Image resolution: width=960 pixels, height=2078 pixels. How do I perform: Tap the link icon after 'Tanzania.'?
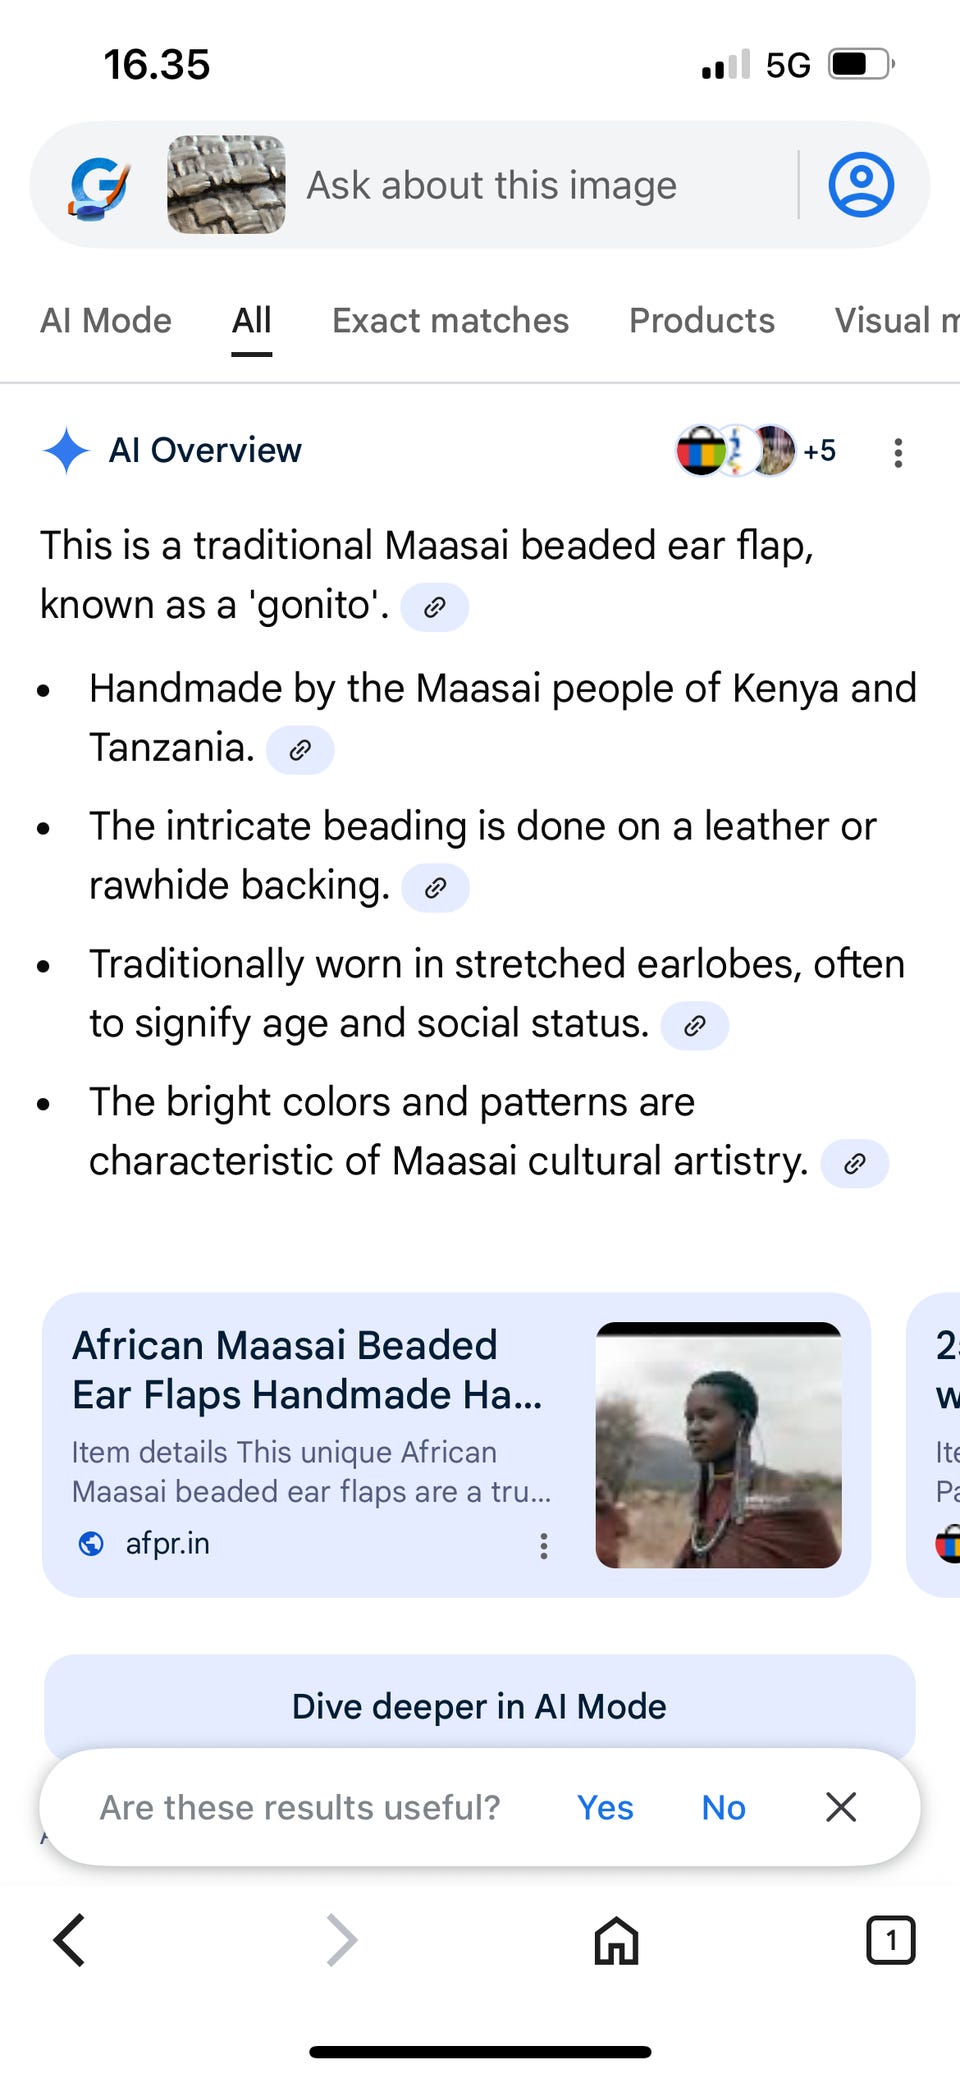[x=300, y=750]
